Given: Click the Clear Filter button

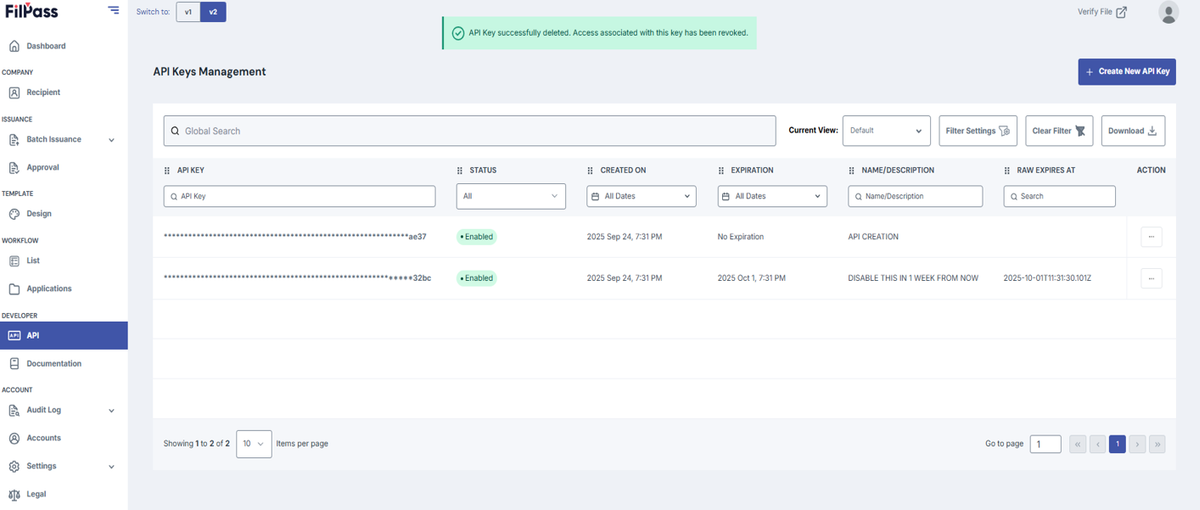Looking at the screenshot, I should (x=1059, y=131).
